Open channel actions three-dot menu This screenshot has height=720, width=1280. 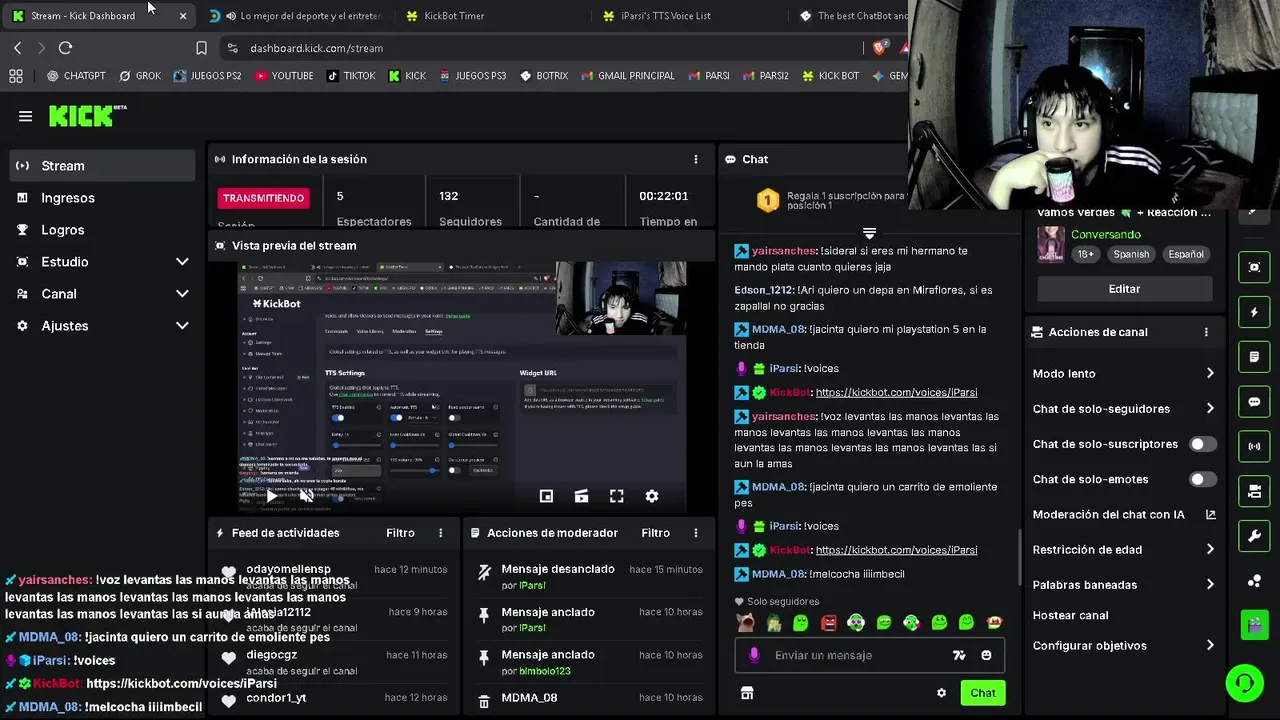point(1206,332)
